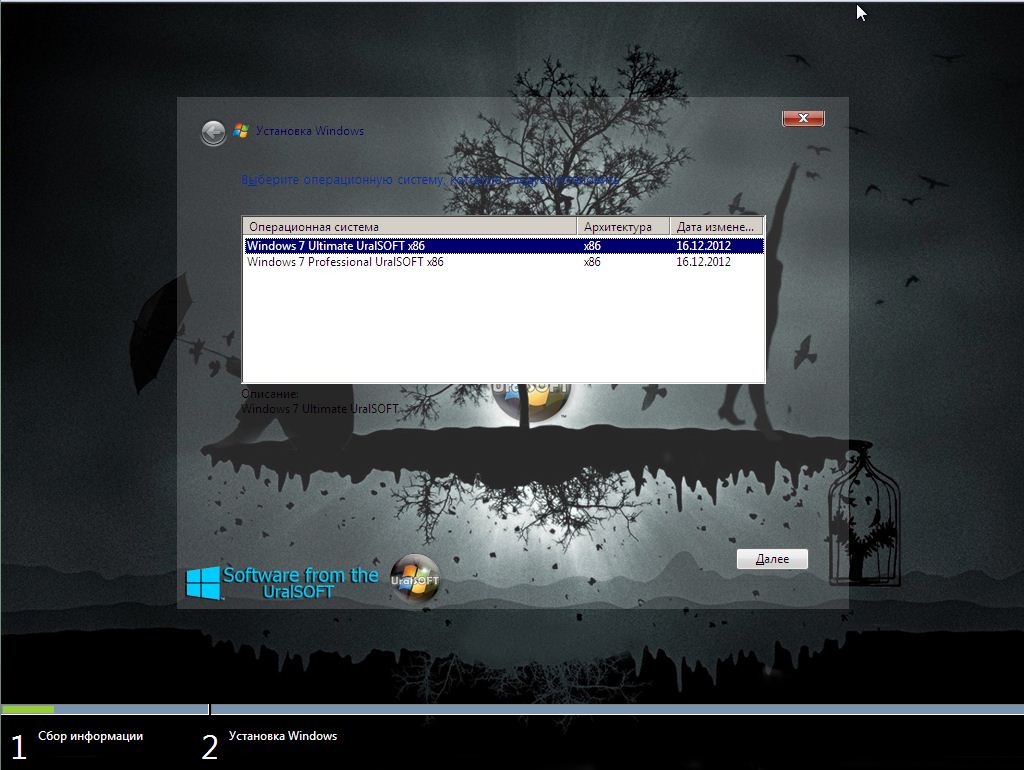Click the x86 cell in Ultimate row
This screenshot has width=1024, height=770.
592,246
